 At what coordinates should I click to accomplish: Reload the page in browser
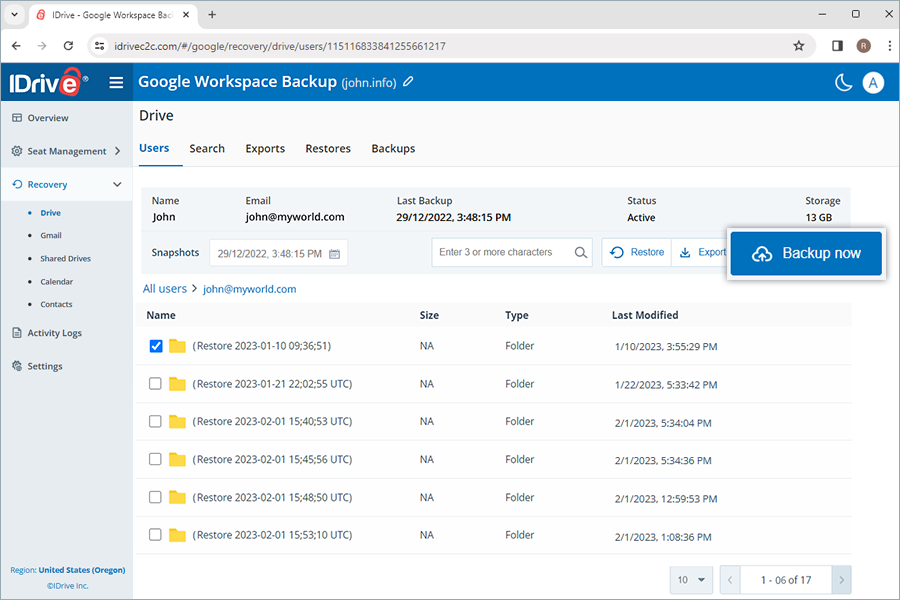(x=68, y=46)
